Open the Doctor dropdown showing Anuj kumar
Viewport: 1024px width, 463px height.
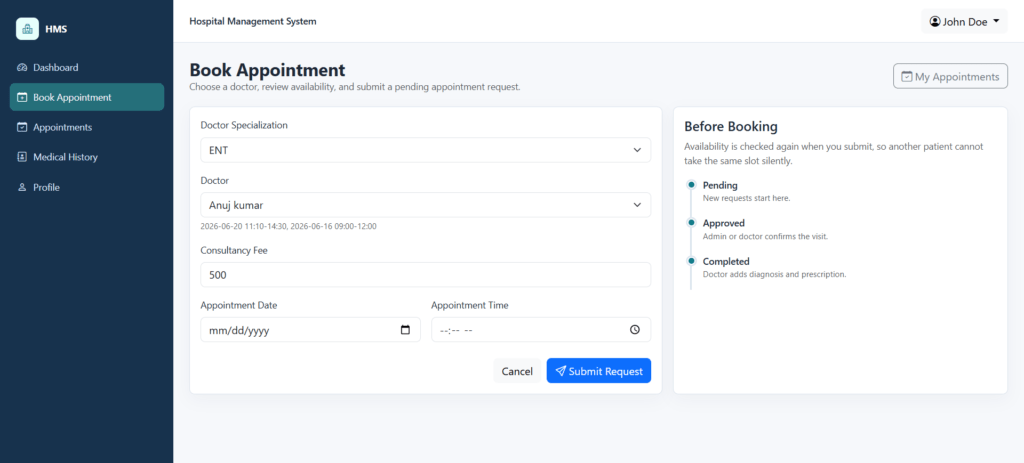[426, 204]
